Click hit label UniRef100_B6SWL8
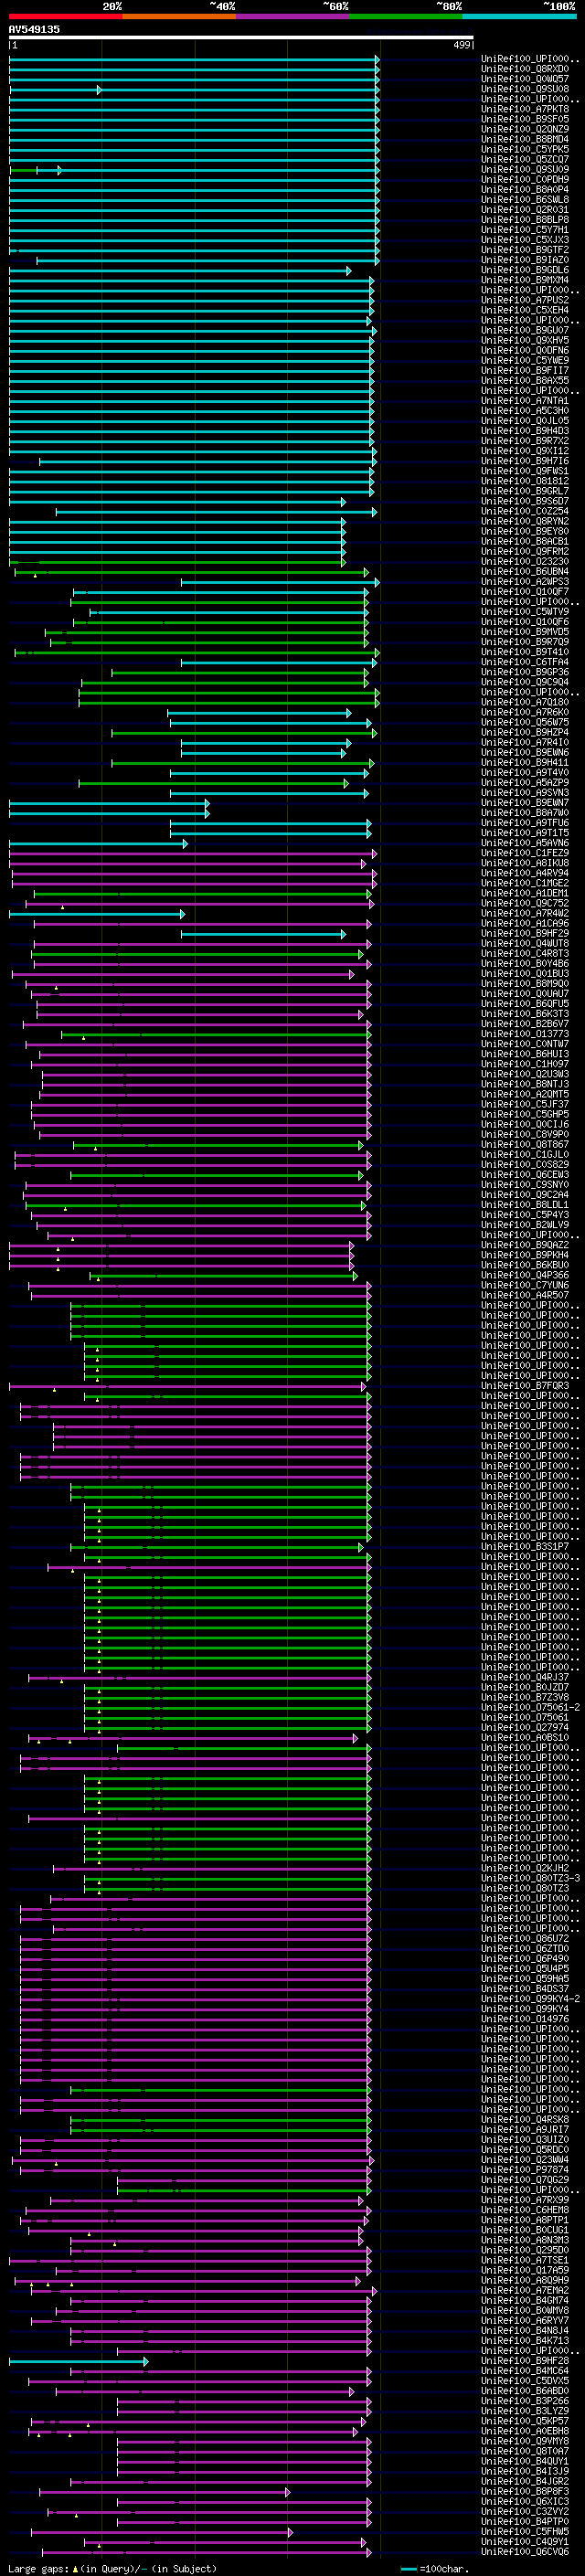 coord(525,199)
